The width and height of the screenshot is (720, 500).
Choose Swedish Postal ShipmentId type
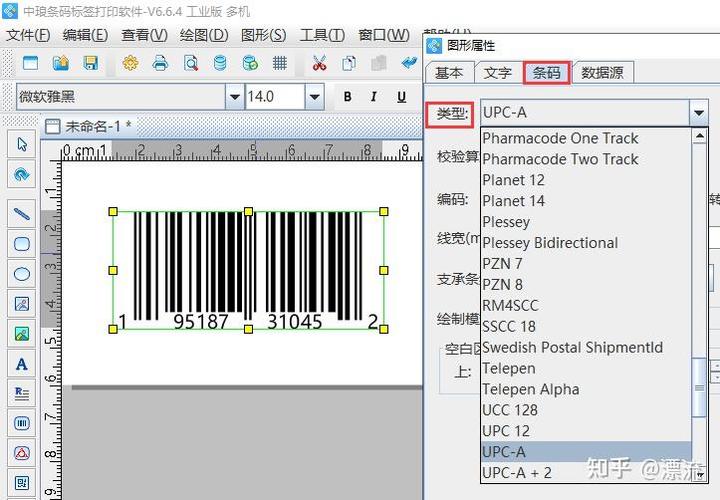click(586, 348)
